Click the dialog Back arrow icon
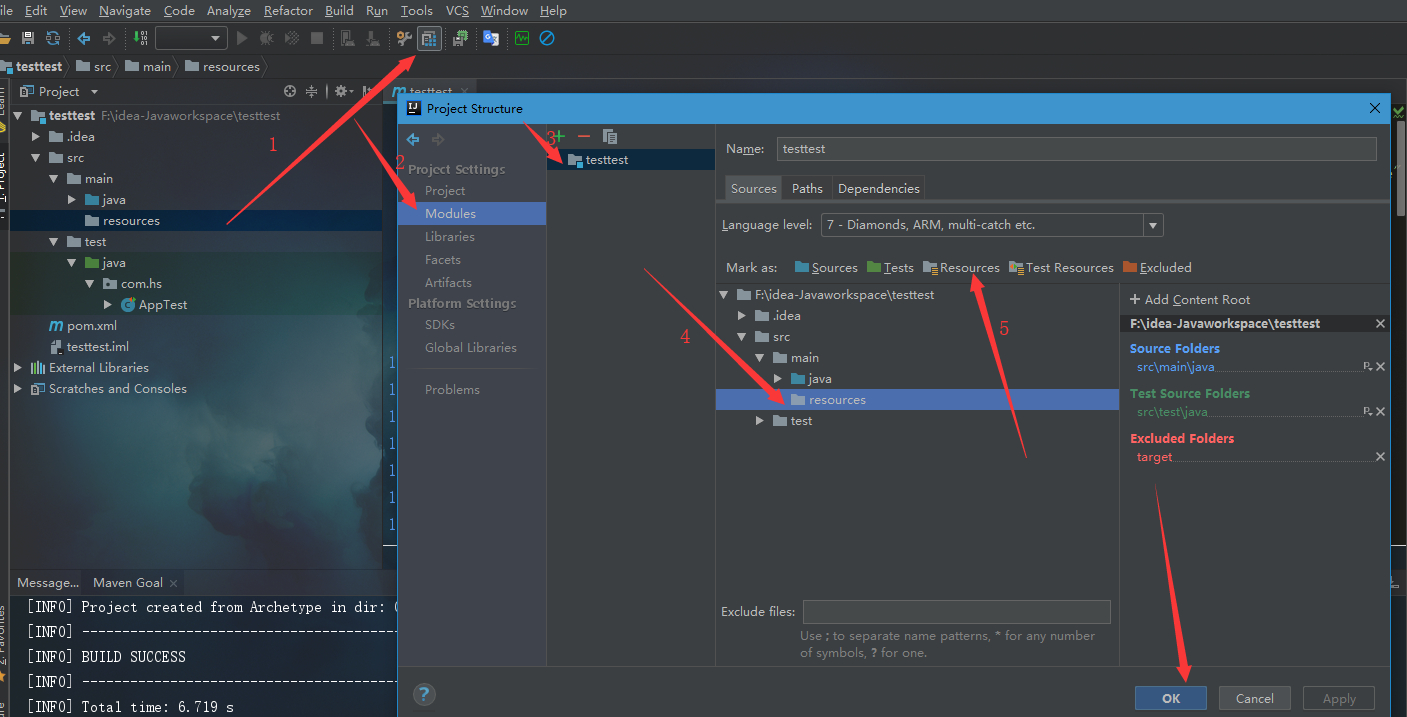The width and height of the screenshot is (1407, 717). (x=413, y=139)
